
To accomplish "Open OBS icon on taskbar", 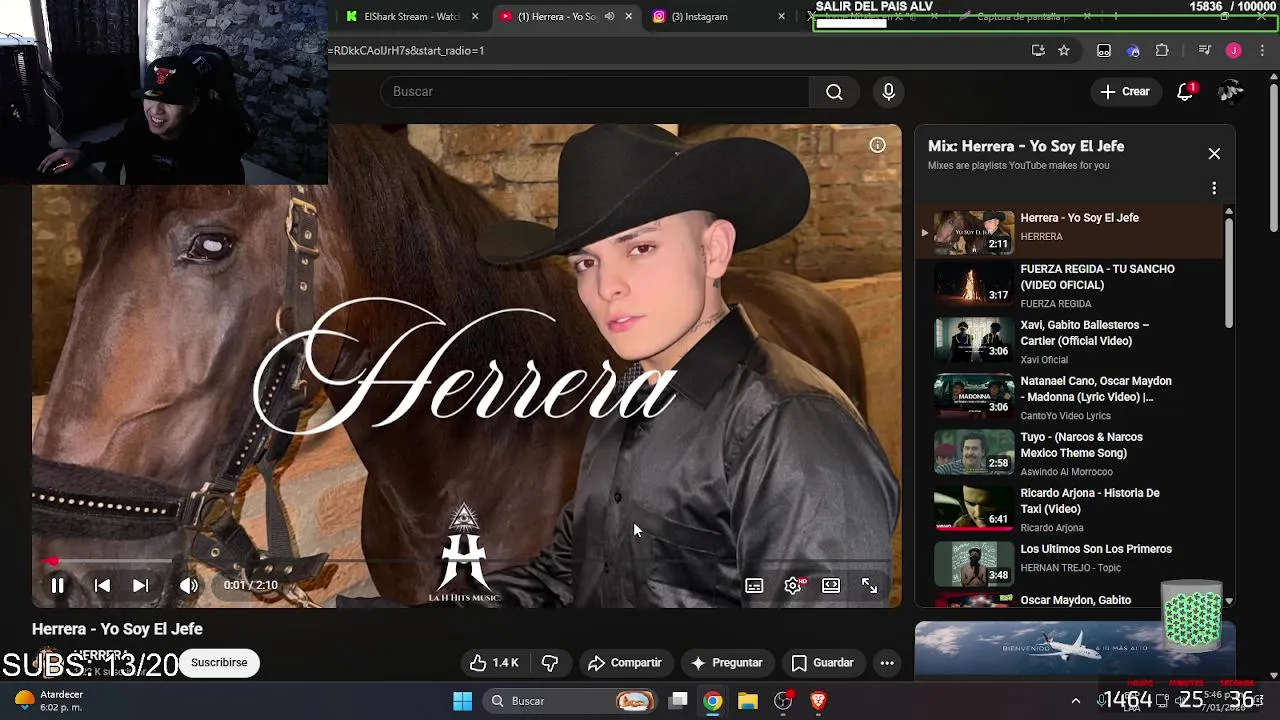I will (783, 701).
